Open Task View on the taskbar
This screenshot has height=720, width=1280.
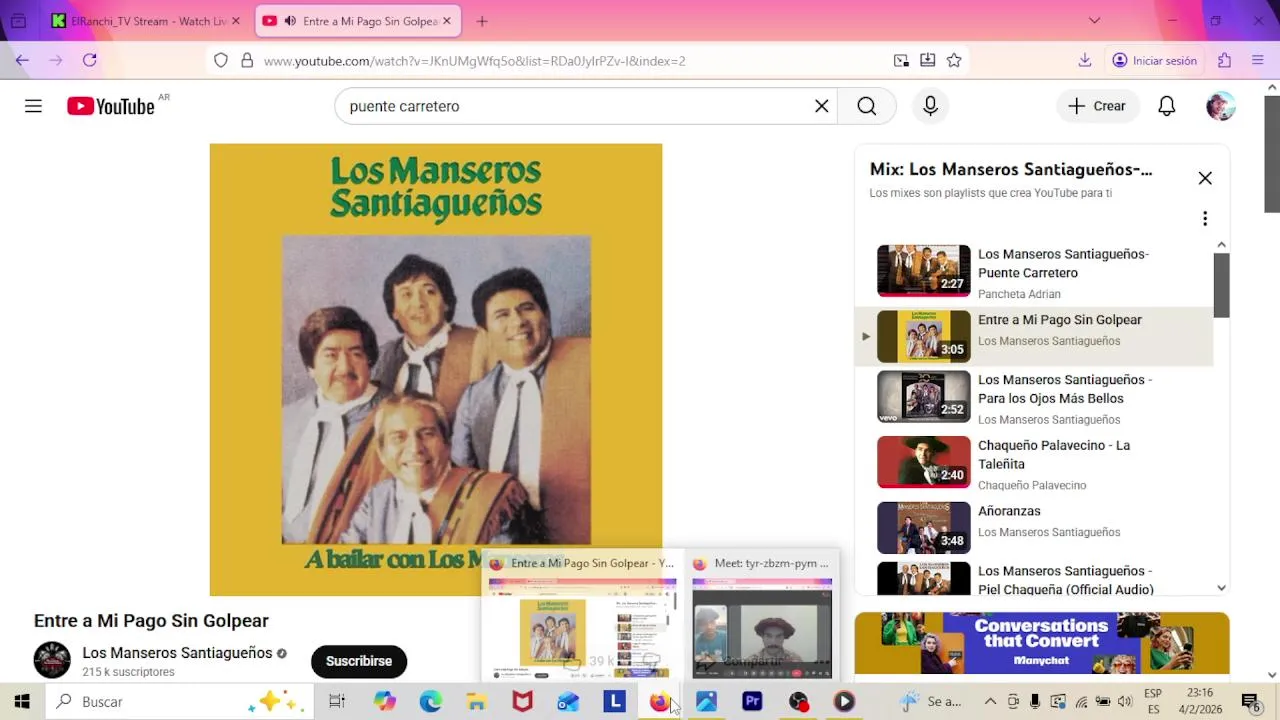[x=337, y=701]
